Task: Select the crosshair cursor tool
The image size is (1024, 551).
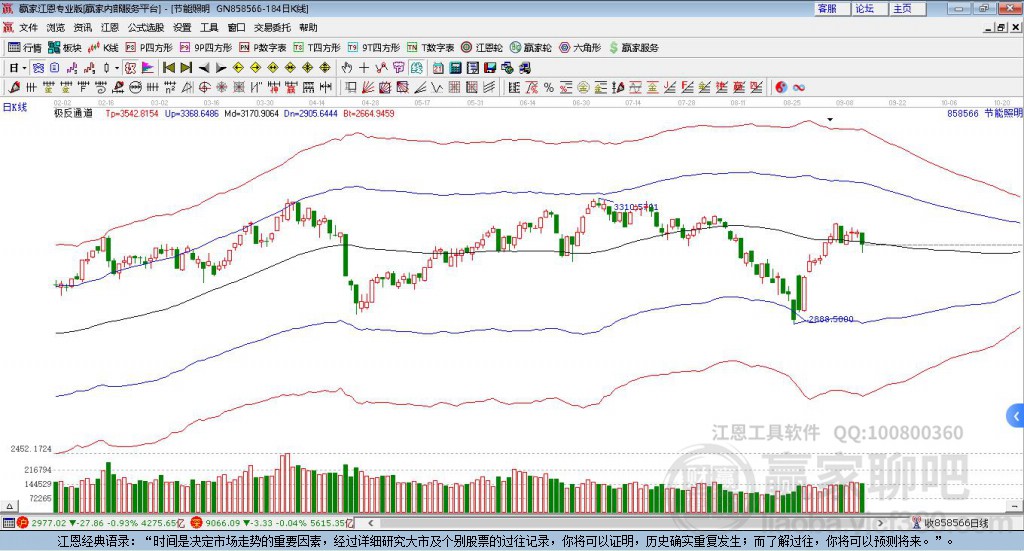Action: [364, 68]
